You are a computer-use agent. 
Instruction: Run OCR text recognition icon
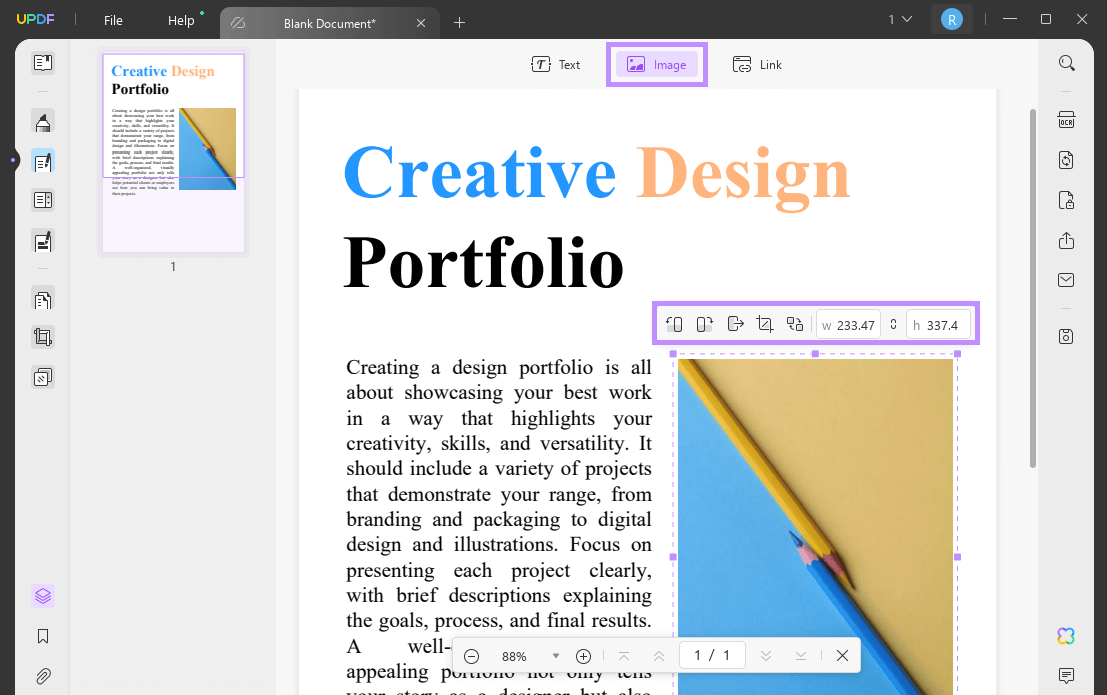[x=1067, y=120]
